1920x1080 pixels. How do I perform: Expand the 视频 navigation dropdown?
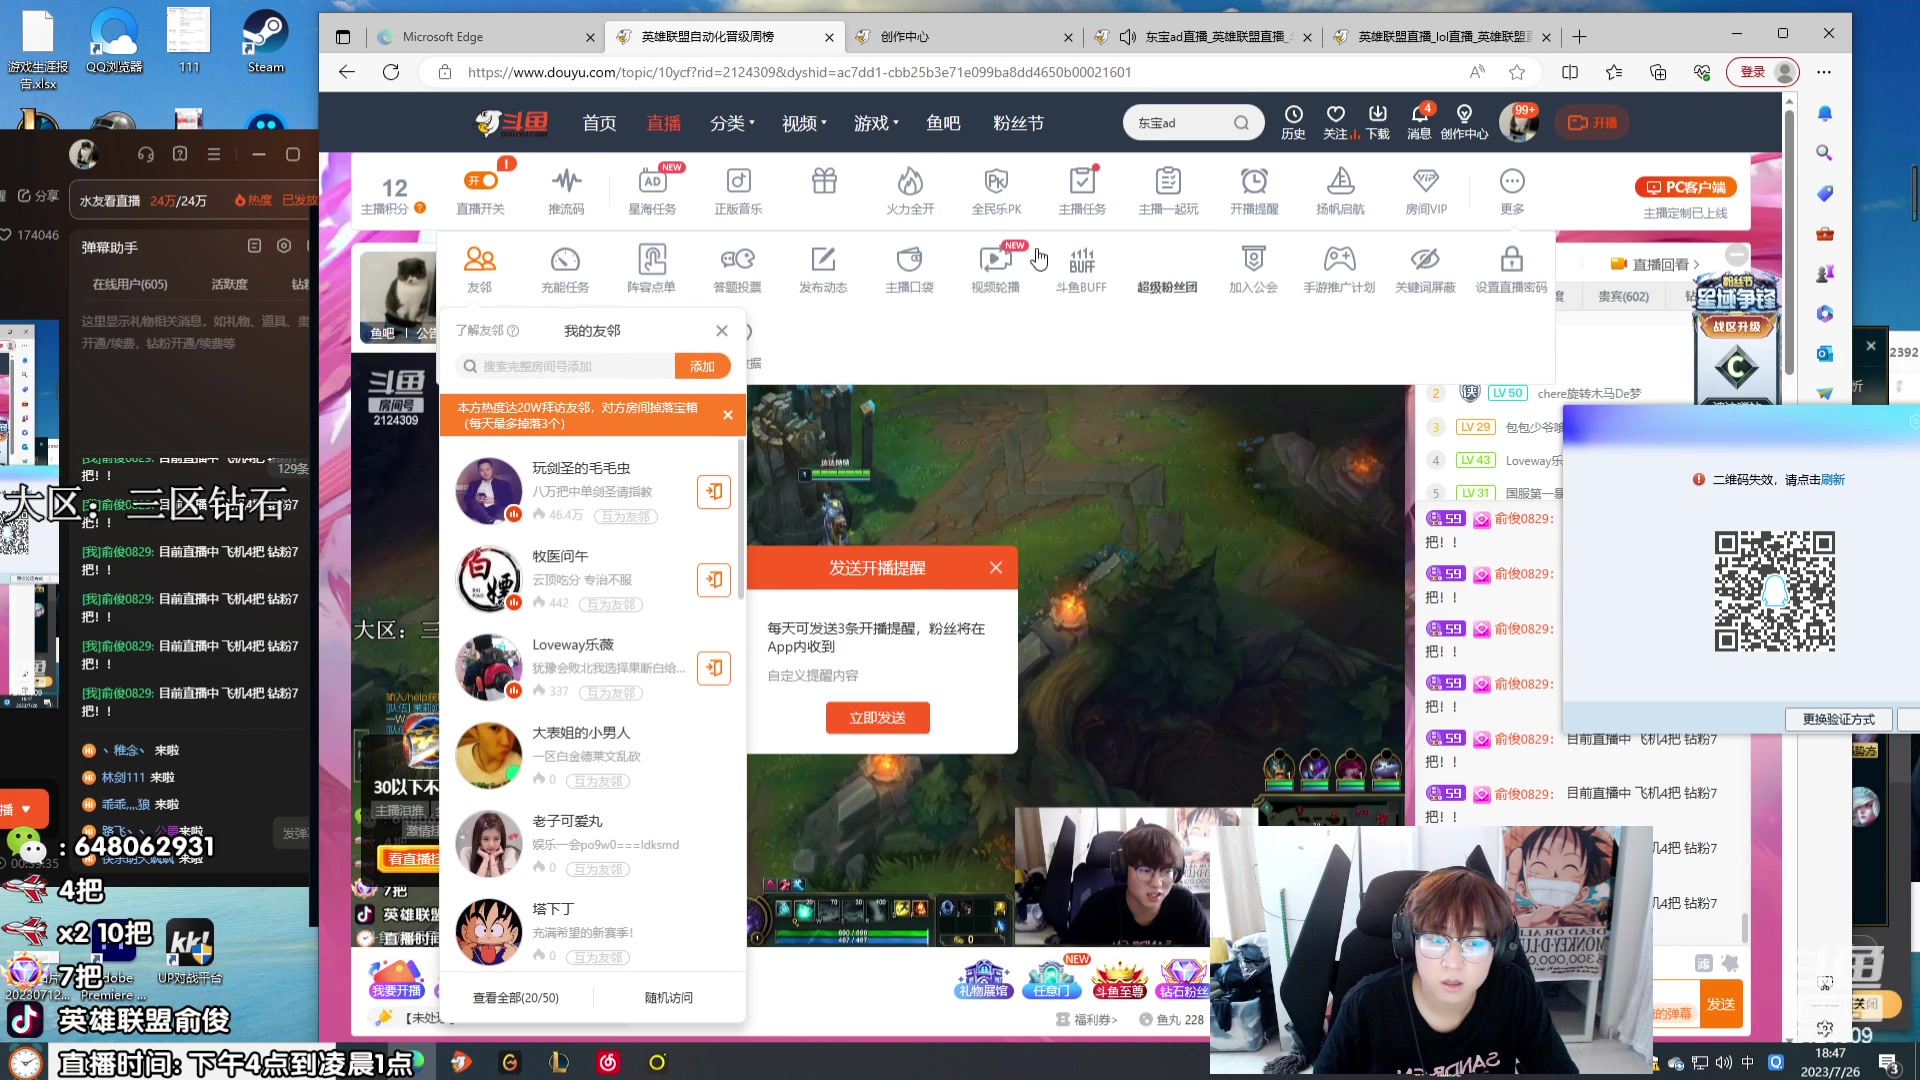[x=804, y=123]
